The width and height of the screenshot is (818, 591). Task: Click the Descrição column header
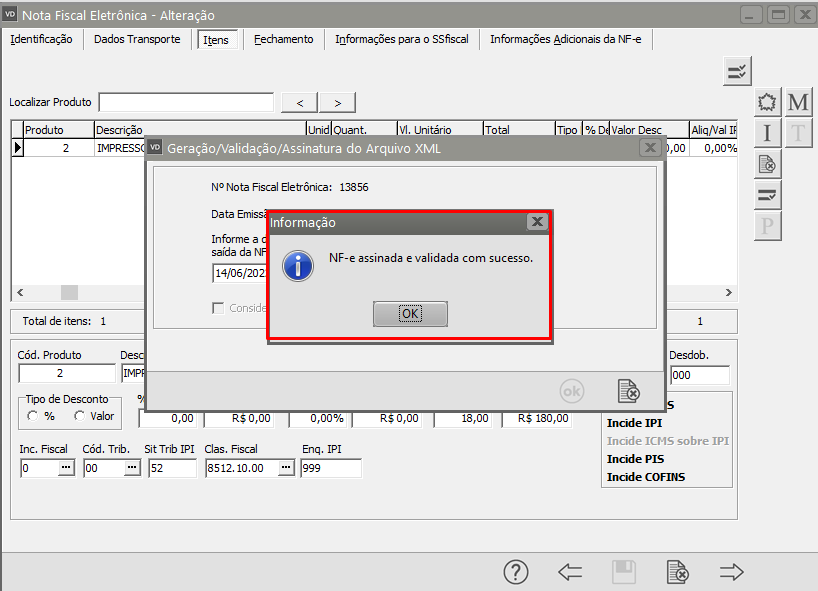[200, 129]
